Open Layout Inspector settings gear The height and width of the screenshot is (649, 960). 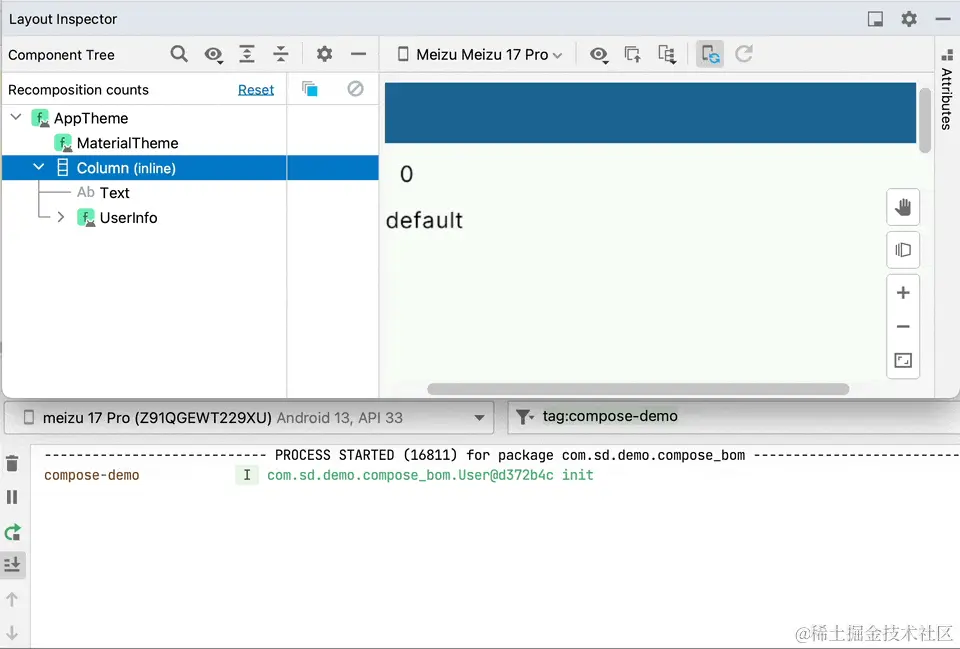(909, 19)
